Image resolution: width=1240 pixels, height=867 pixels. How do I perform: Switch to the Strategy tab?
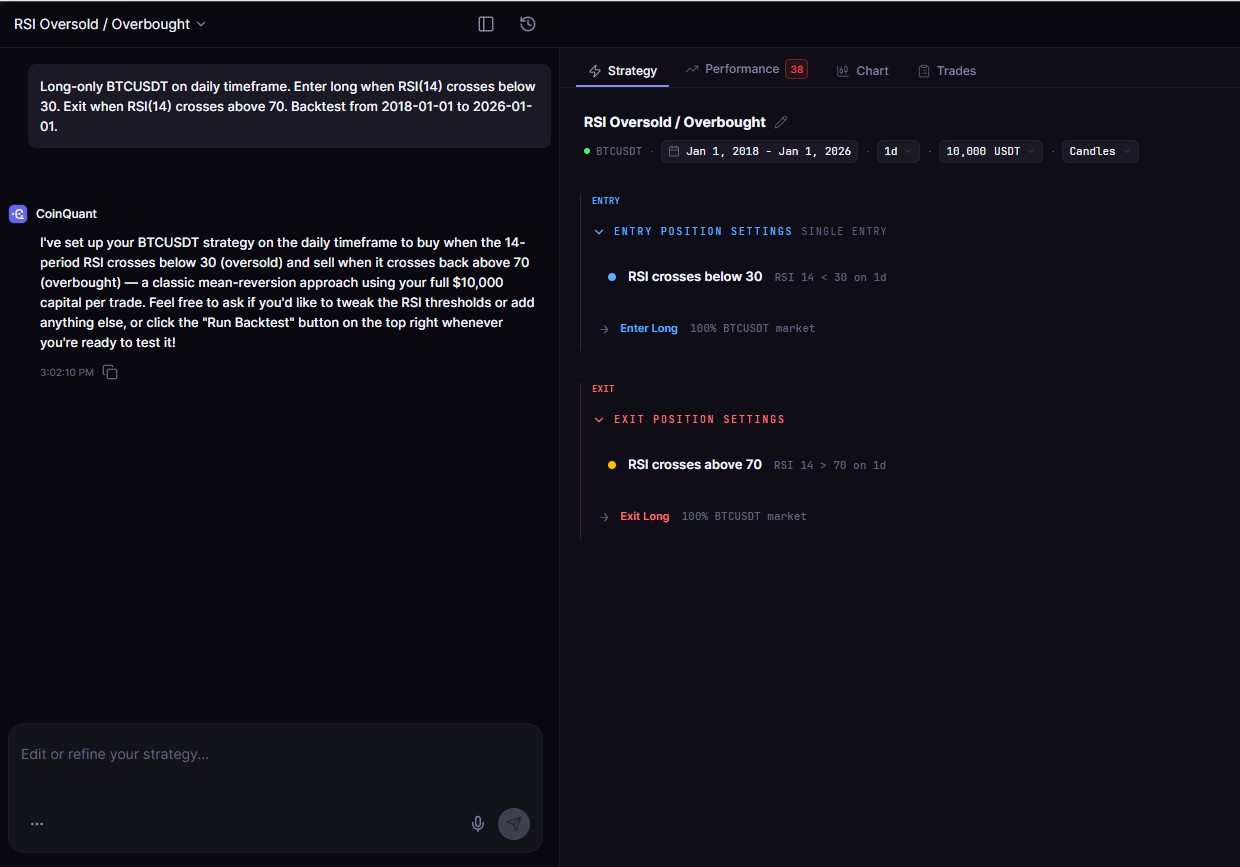[623, 71]
